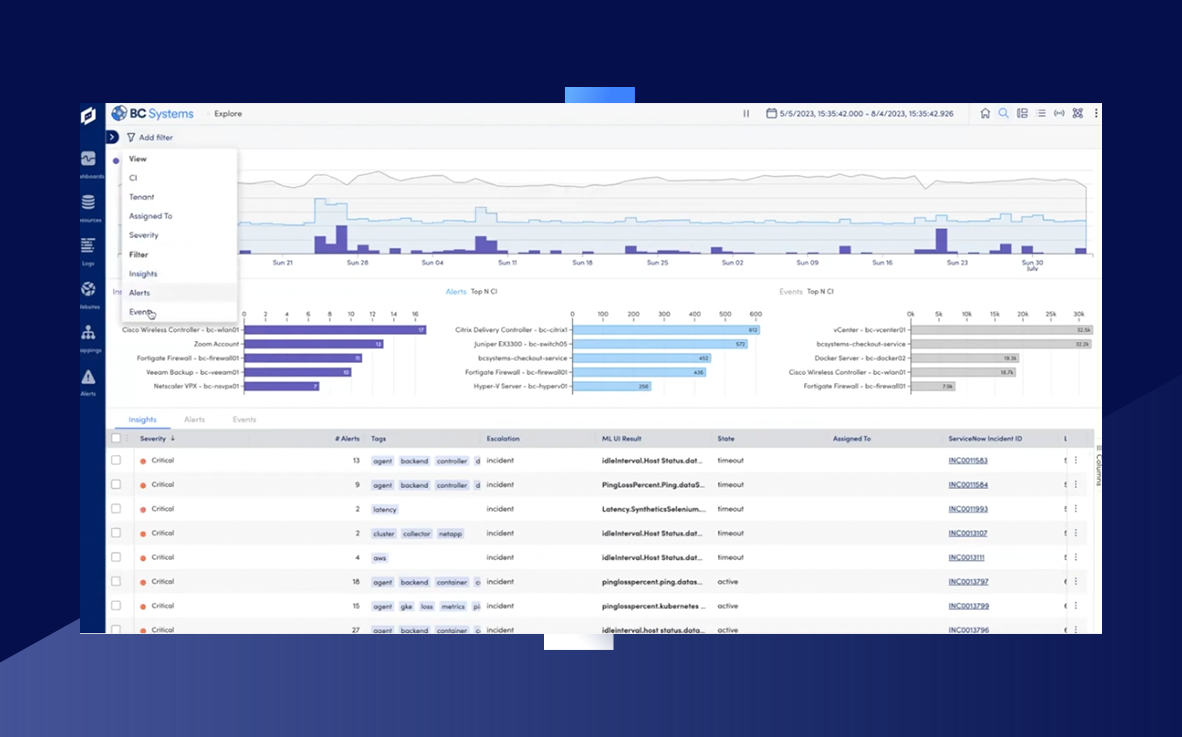Click the list view icon in toolbar
Screen dimensions: 1182x737
[x=1041, y=113]
